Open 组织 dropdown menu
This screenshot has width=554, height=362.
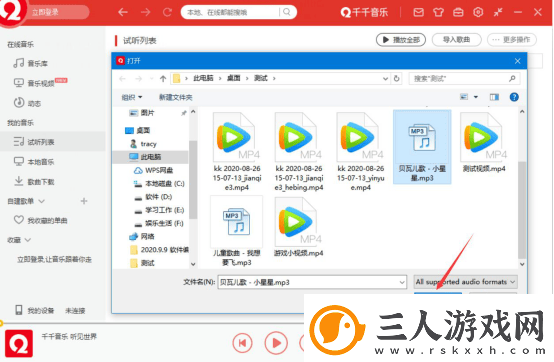tap(131, 97)
